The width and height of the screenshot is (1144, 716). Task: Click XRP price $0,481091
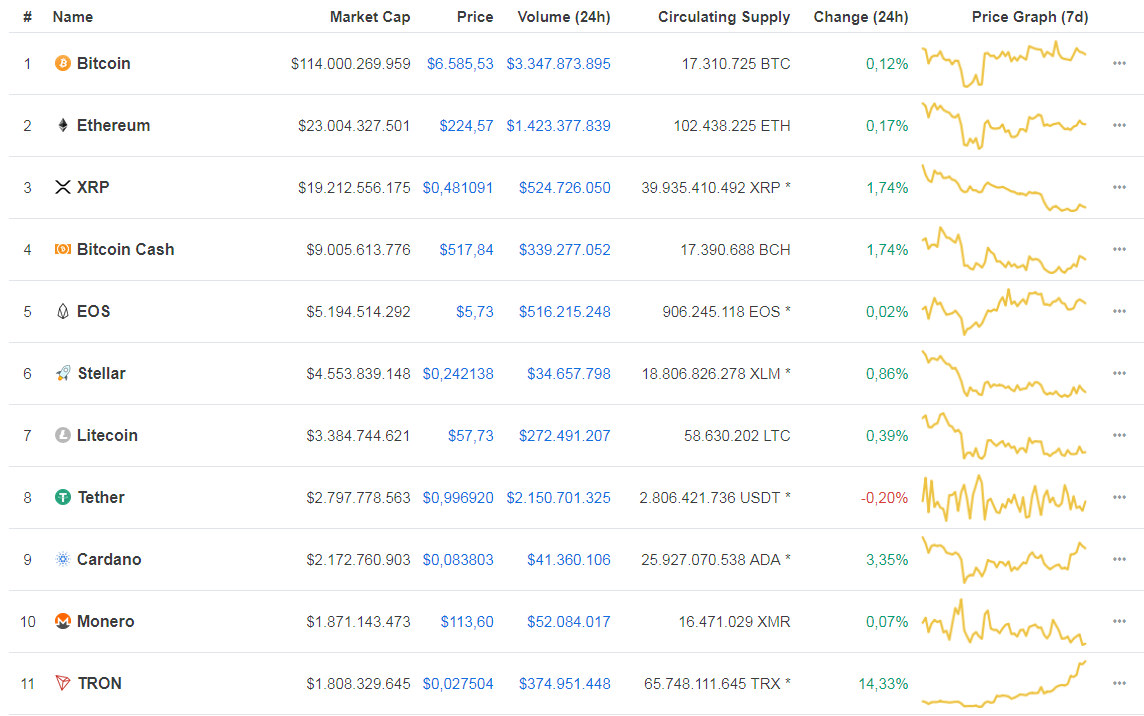458,188
